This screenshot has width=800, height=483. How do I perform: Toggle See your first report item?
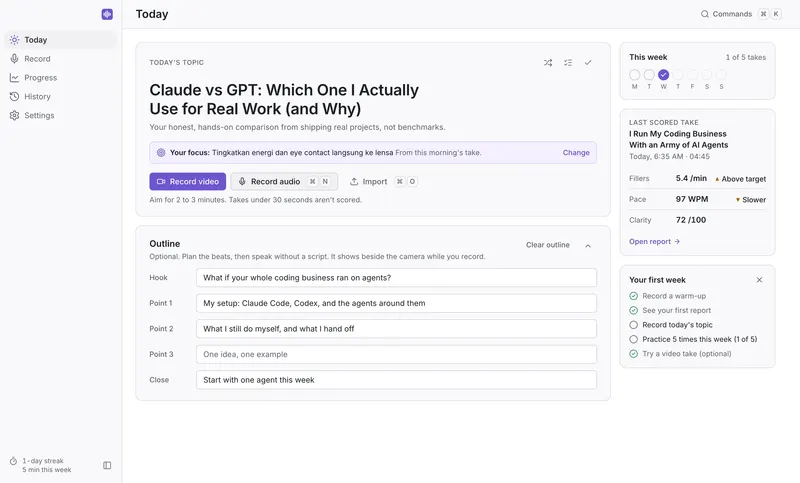pos(670,310)
